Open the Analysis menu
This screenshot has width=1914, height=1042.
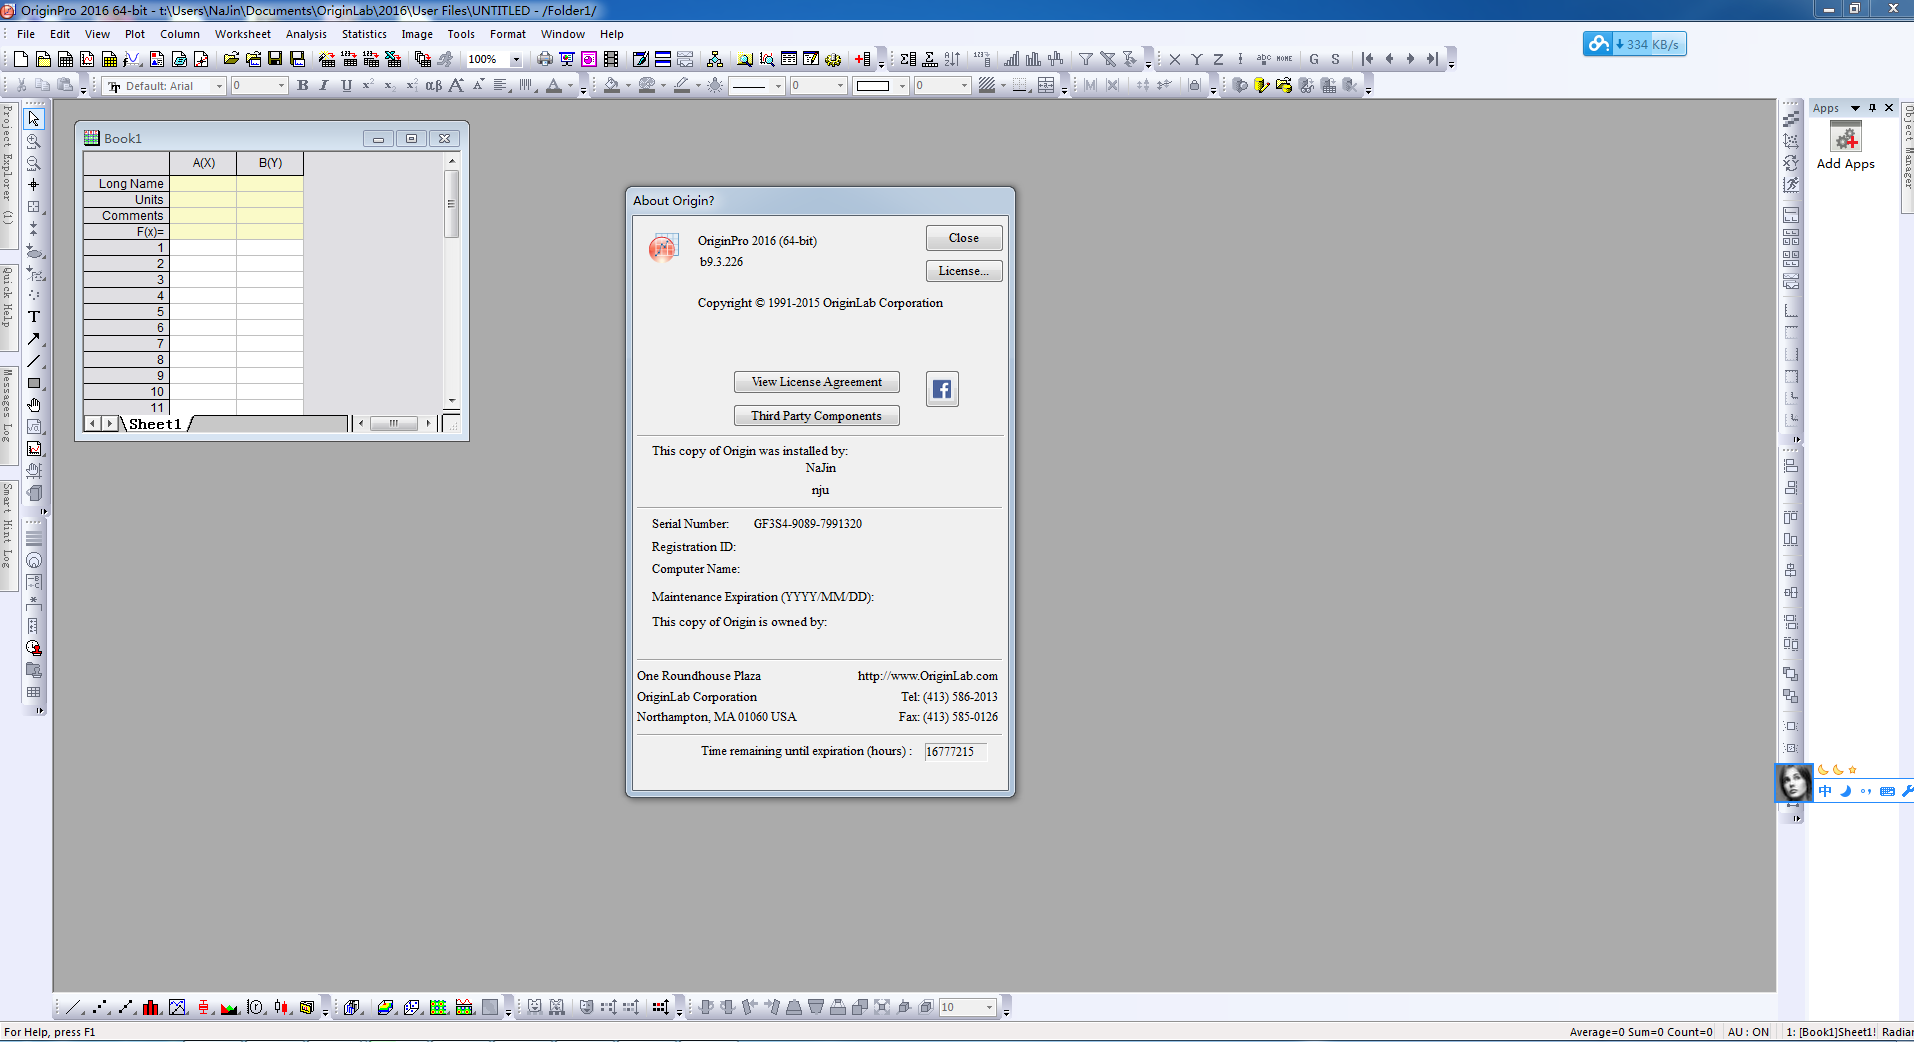(306, 34)
